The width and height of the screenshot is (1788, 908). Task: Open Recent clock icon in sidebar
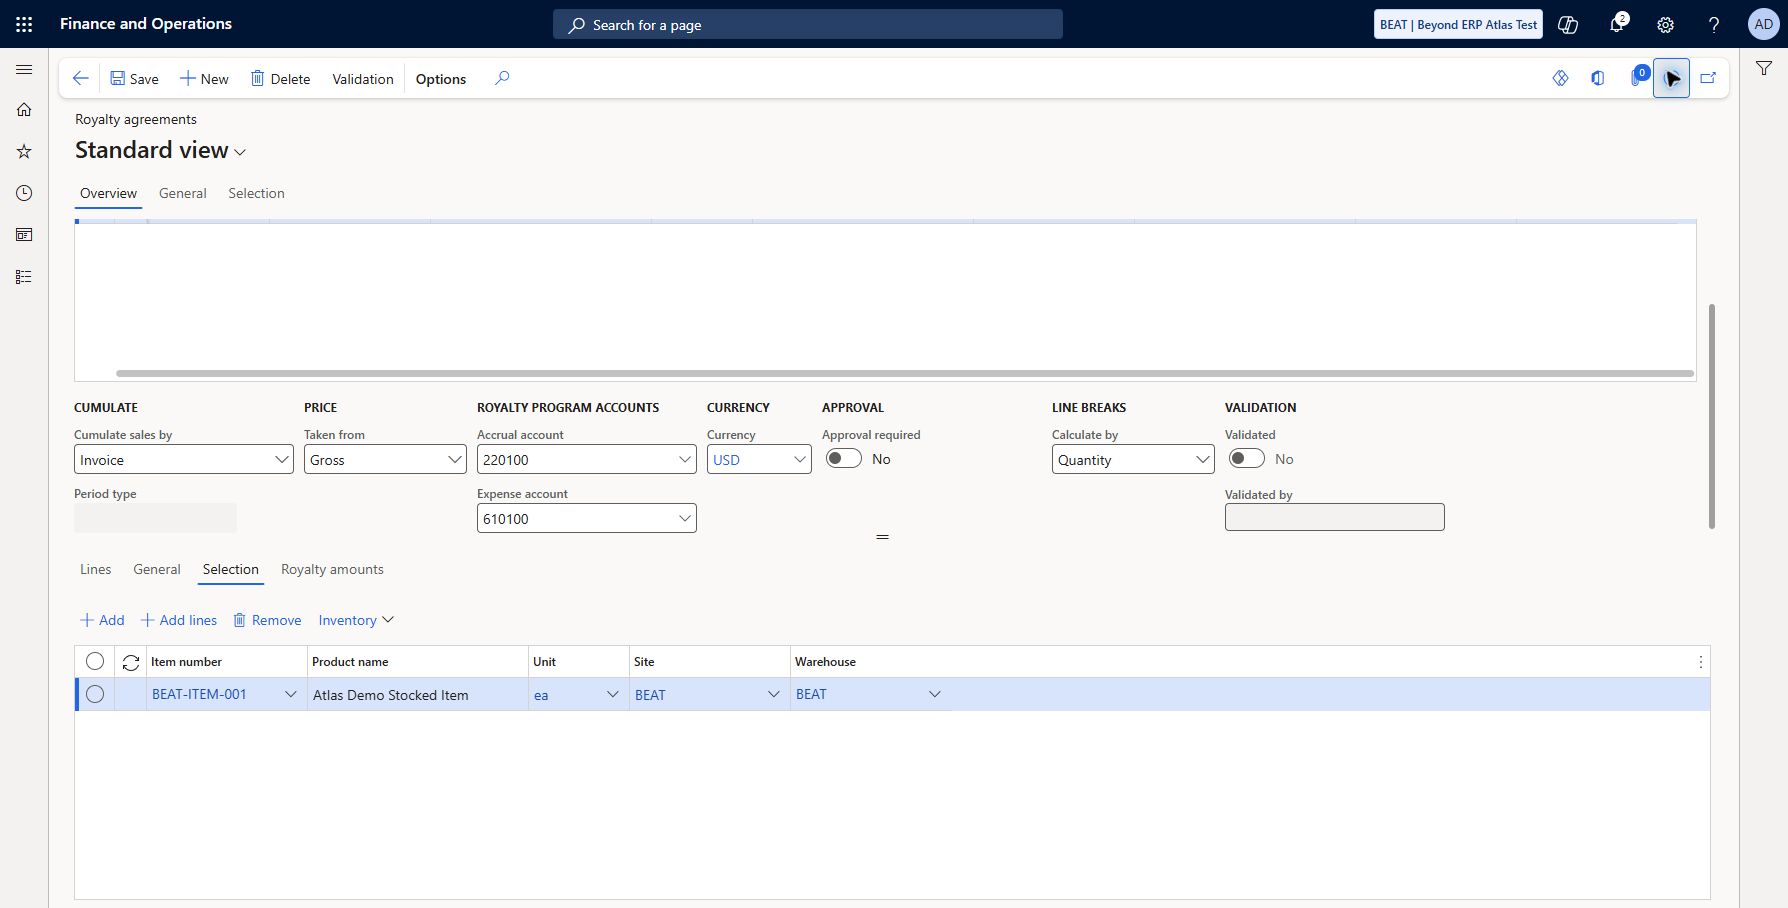[24, 193]
